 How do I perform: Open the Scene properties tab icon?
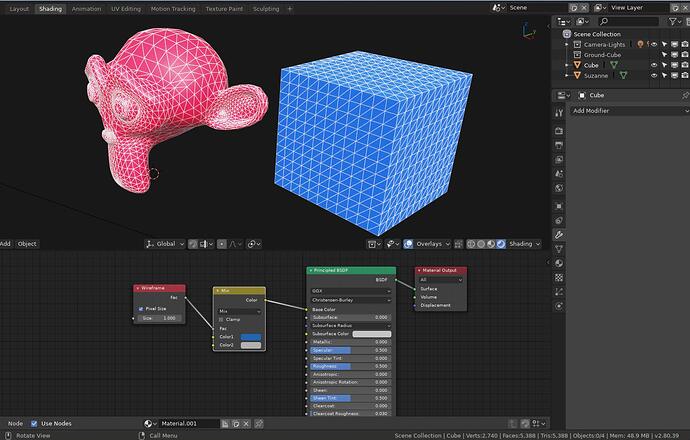pos(559,173)
